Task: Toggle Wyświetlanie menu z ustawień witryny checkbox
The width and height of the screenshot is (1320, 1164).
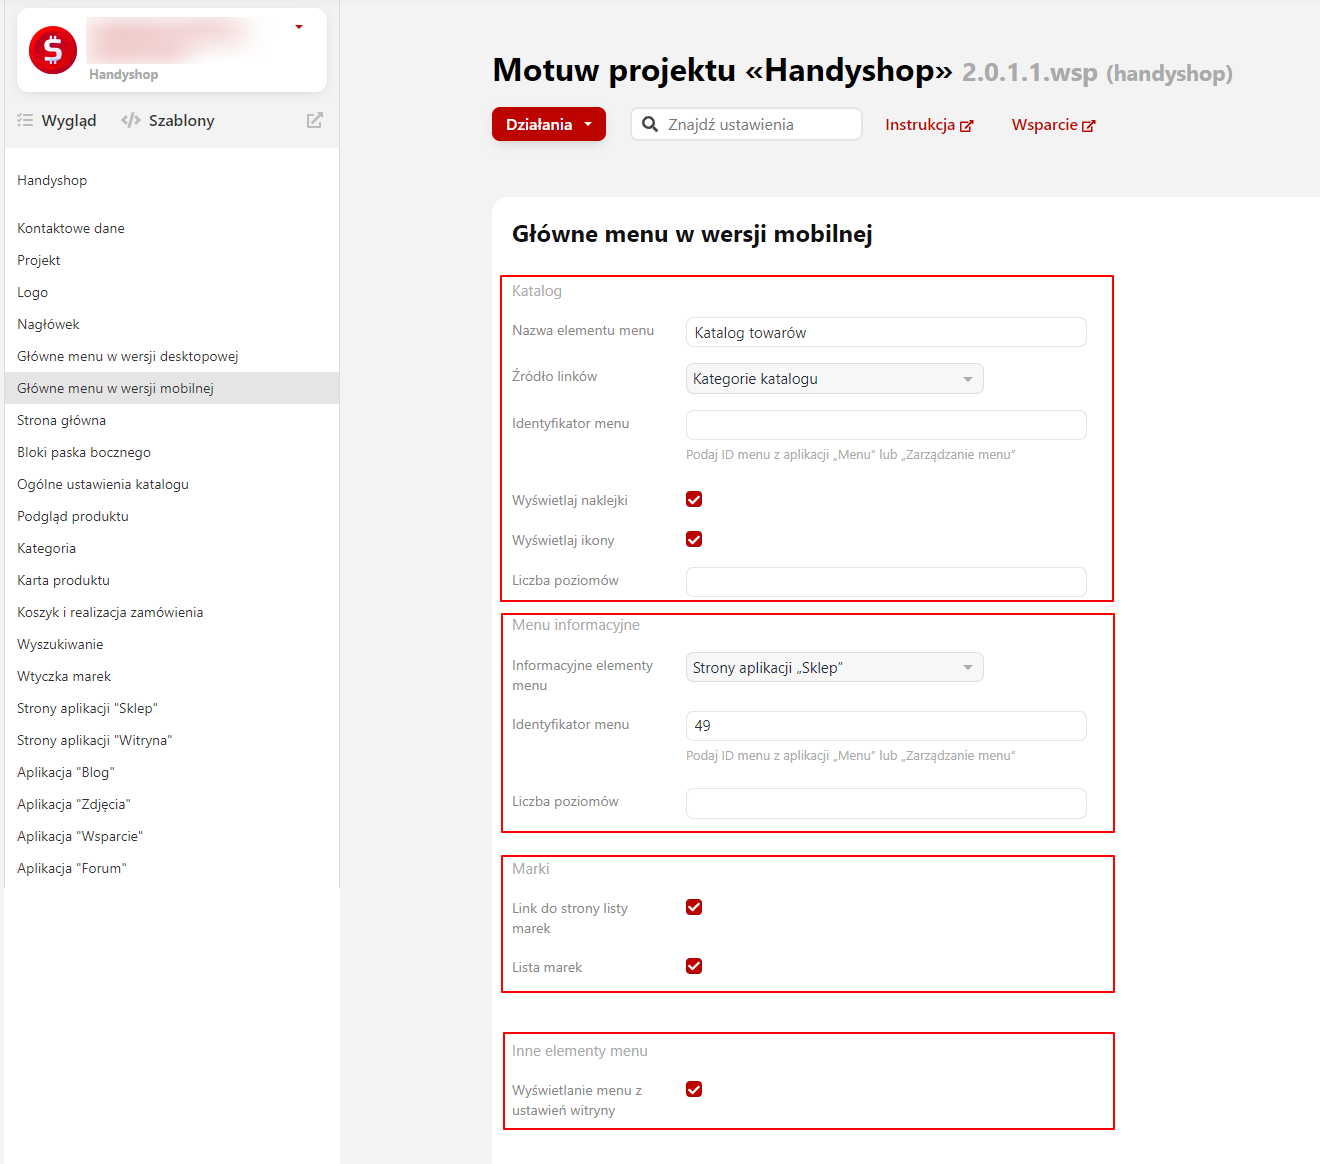Action: [x=694, y=1089]
